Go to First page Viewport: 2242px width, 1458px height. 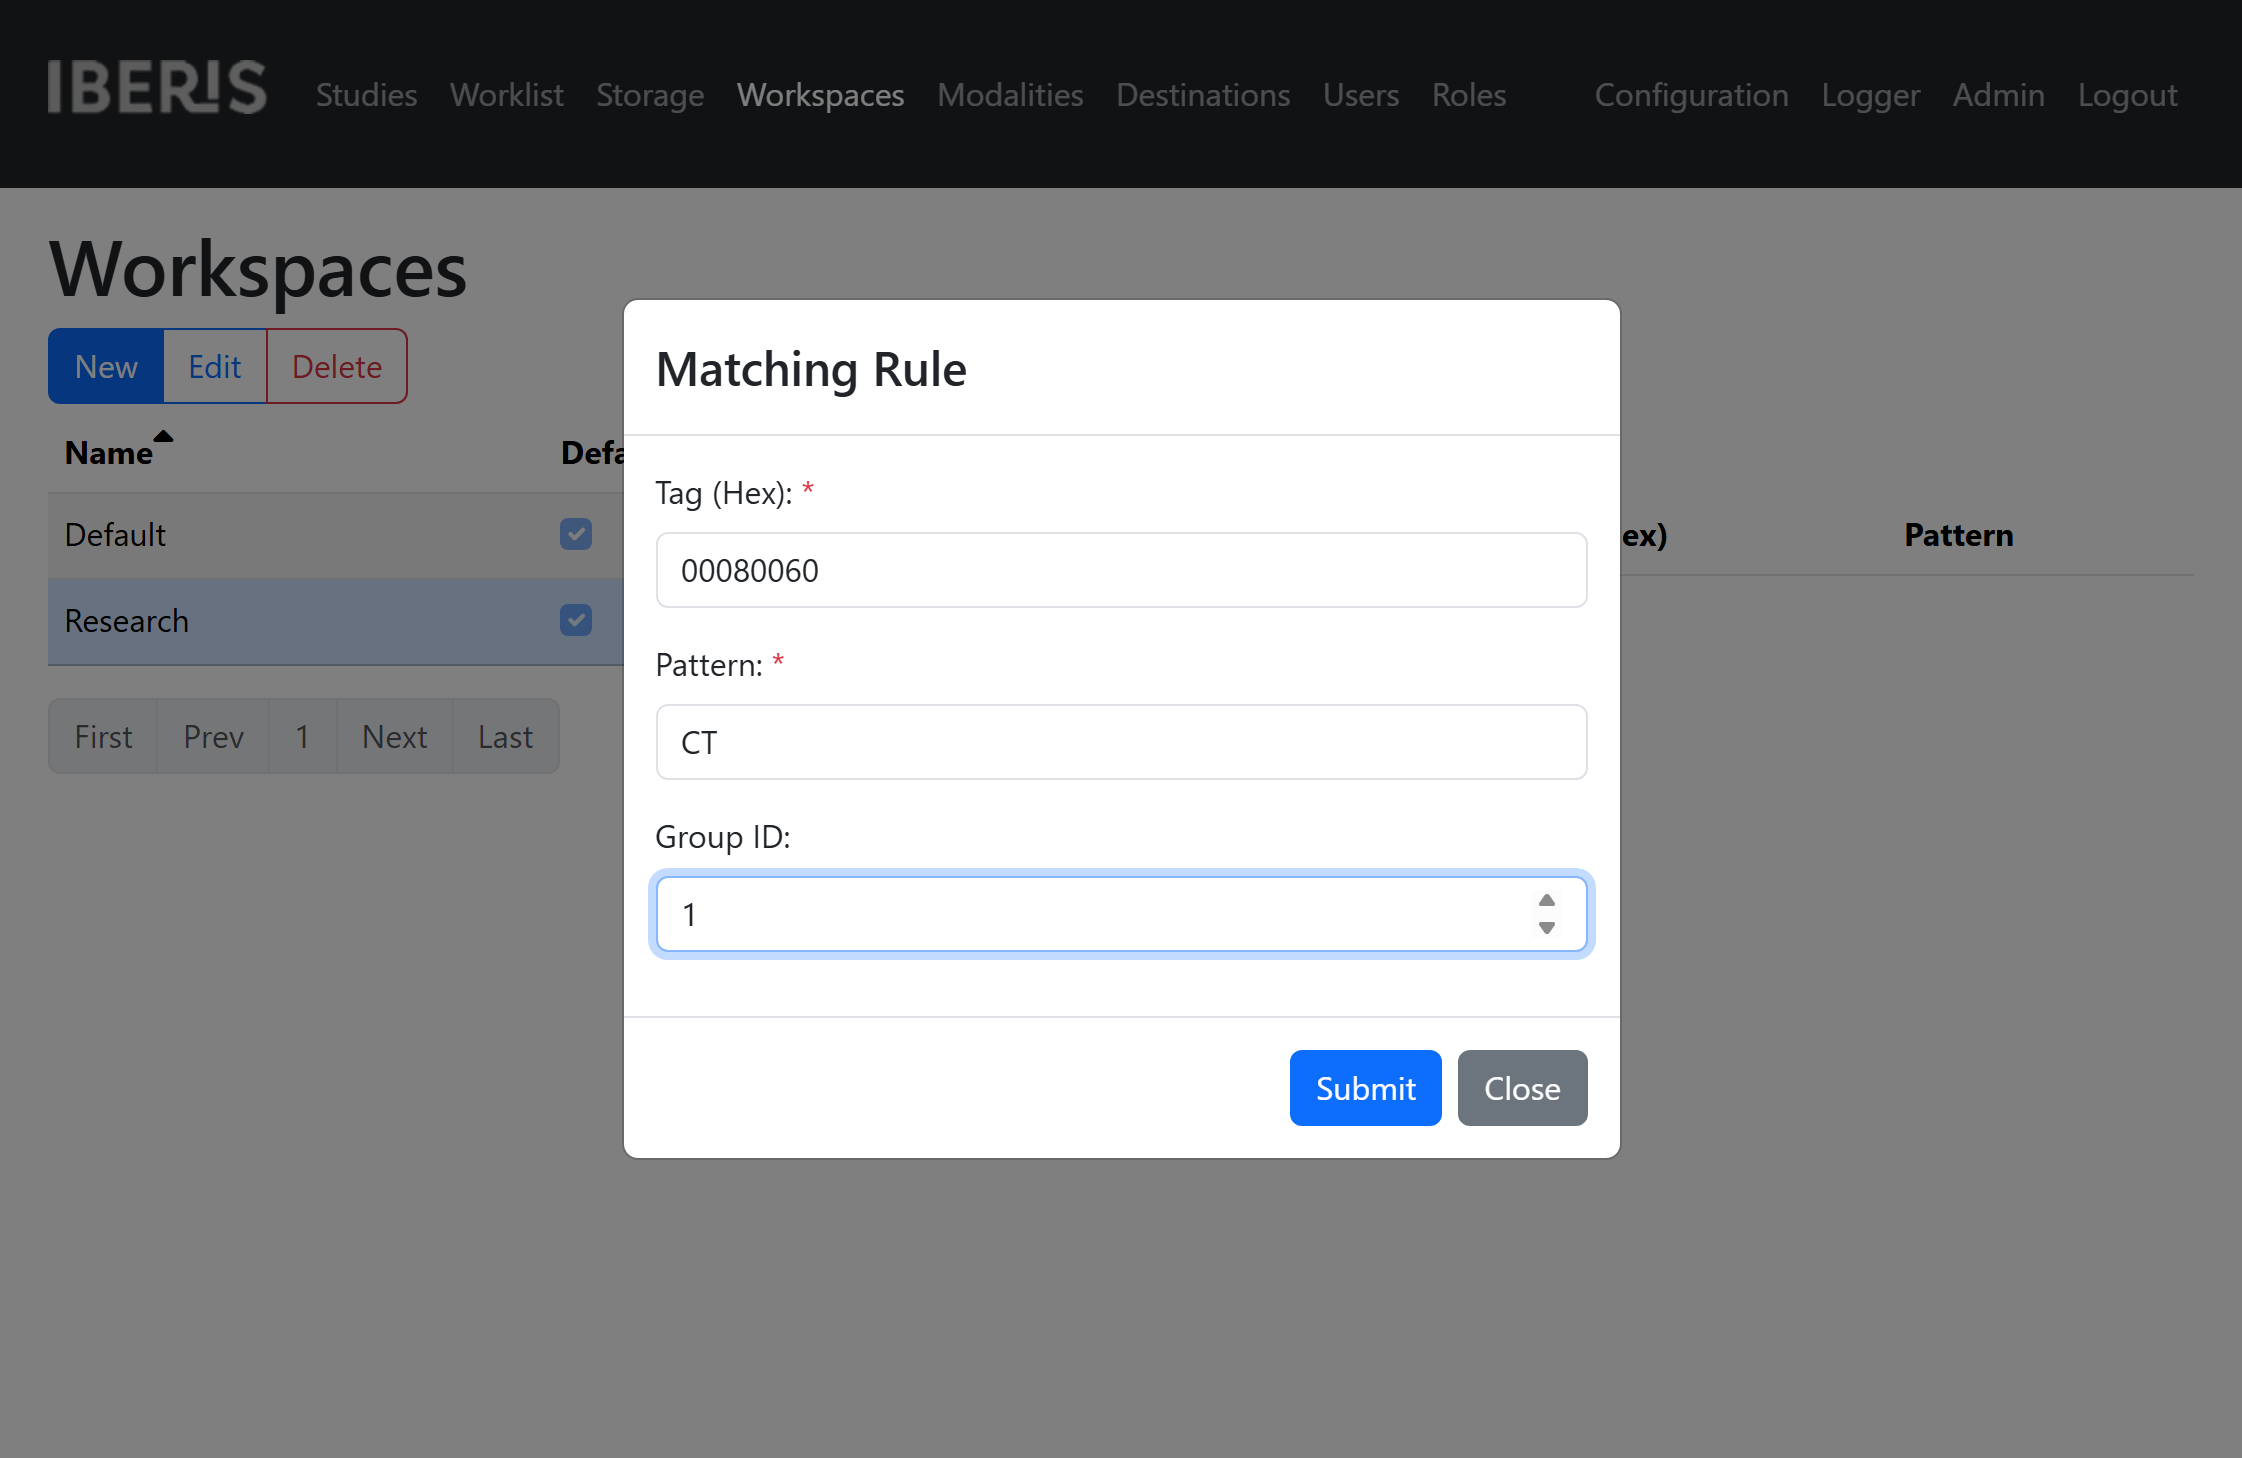[x=103, y=736]
